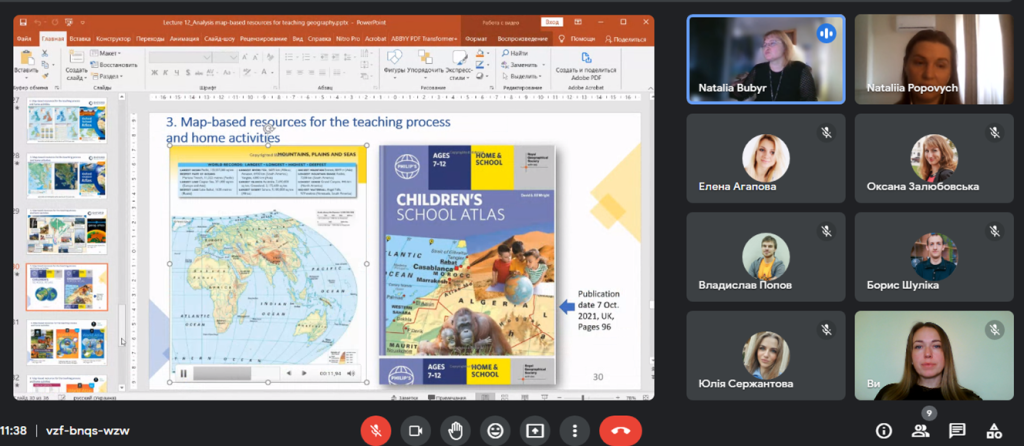Show the participants list panel
This screenshot has height=446, width=1024.
pyautogui.click(x=920, y=430)
